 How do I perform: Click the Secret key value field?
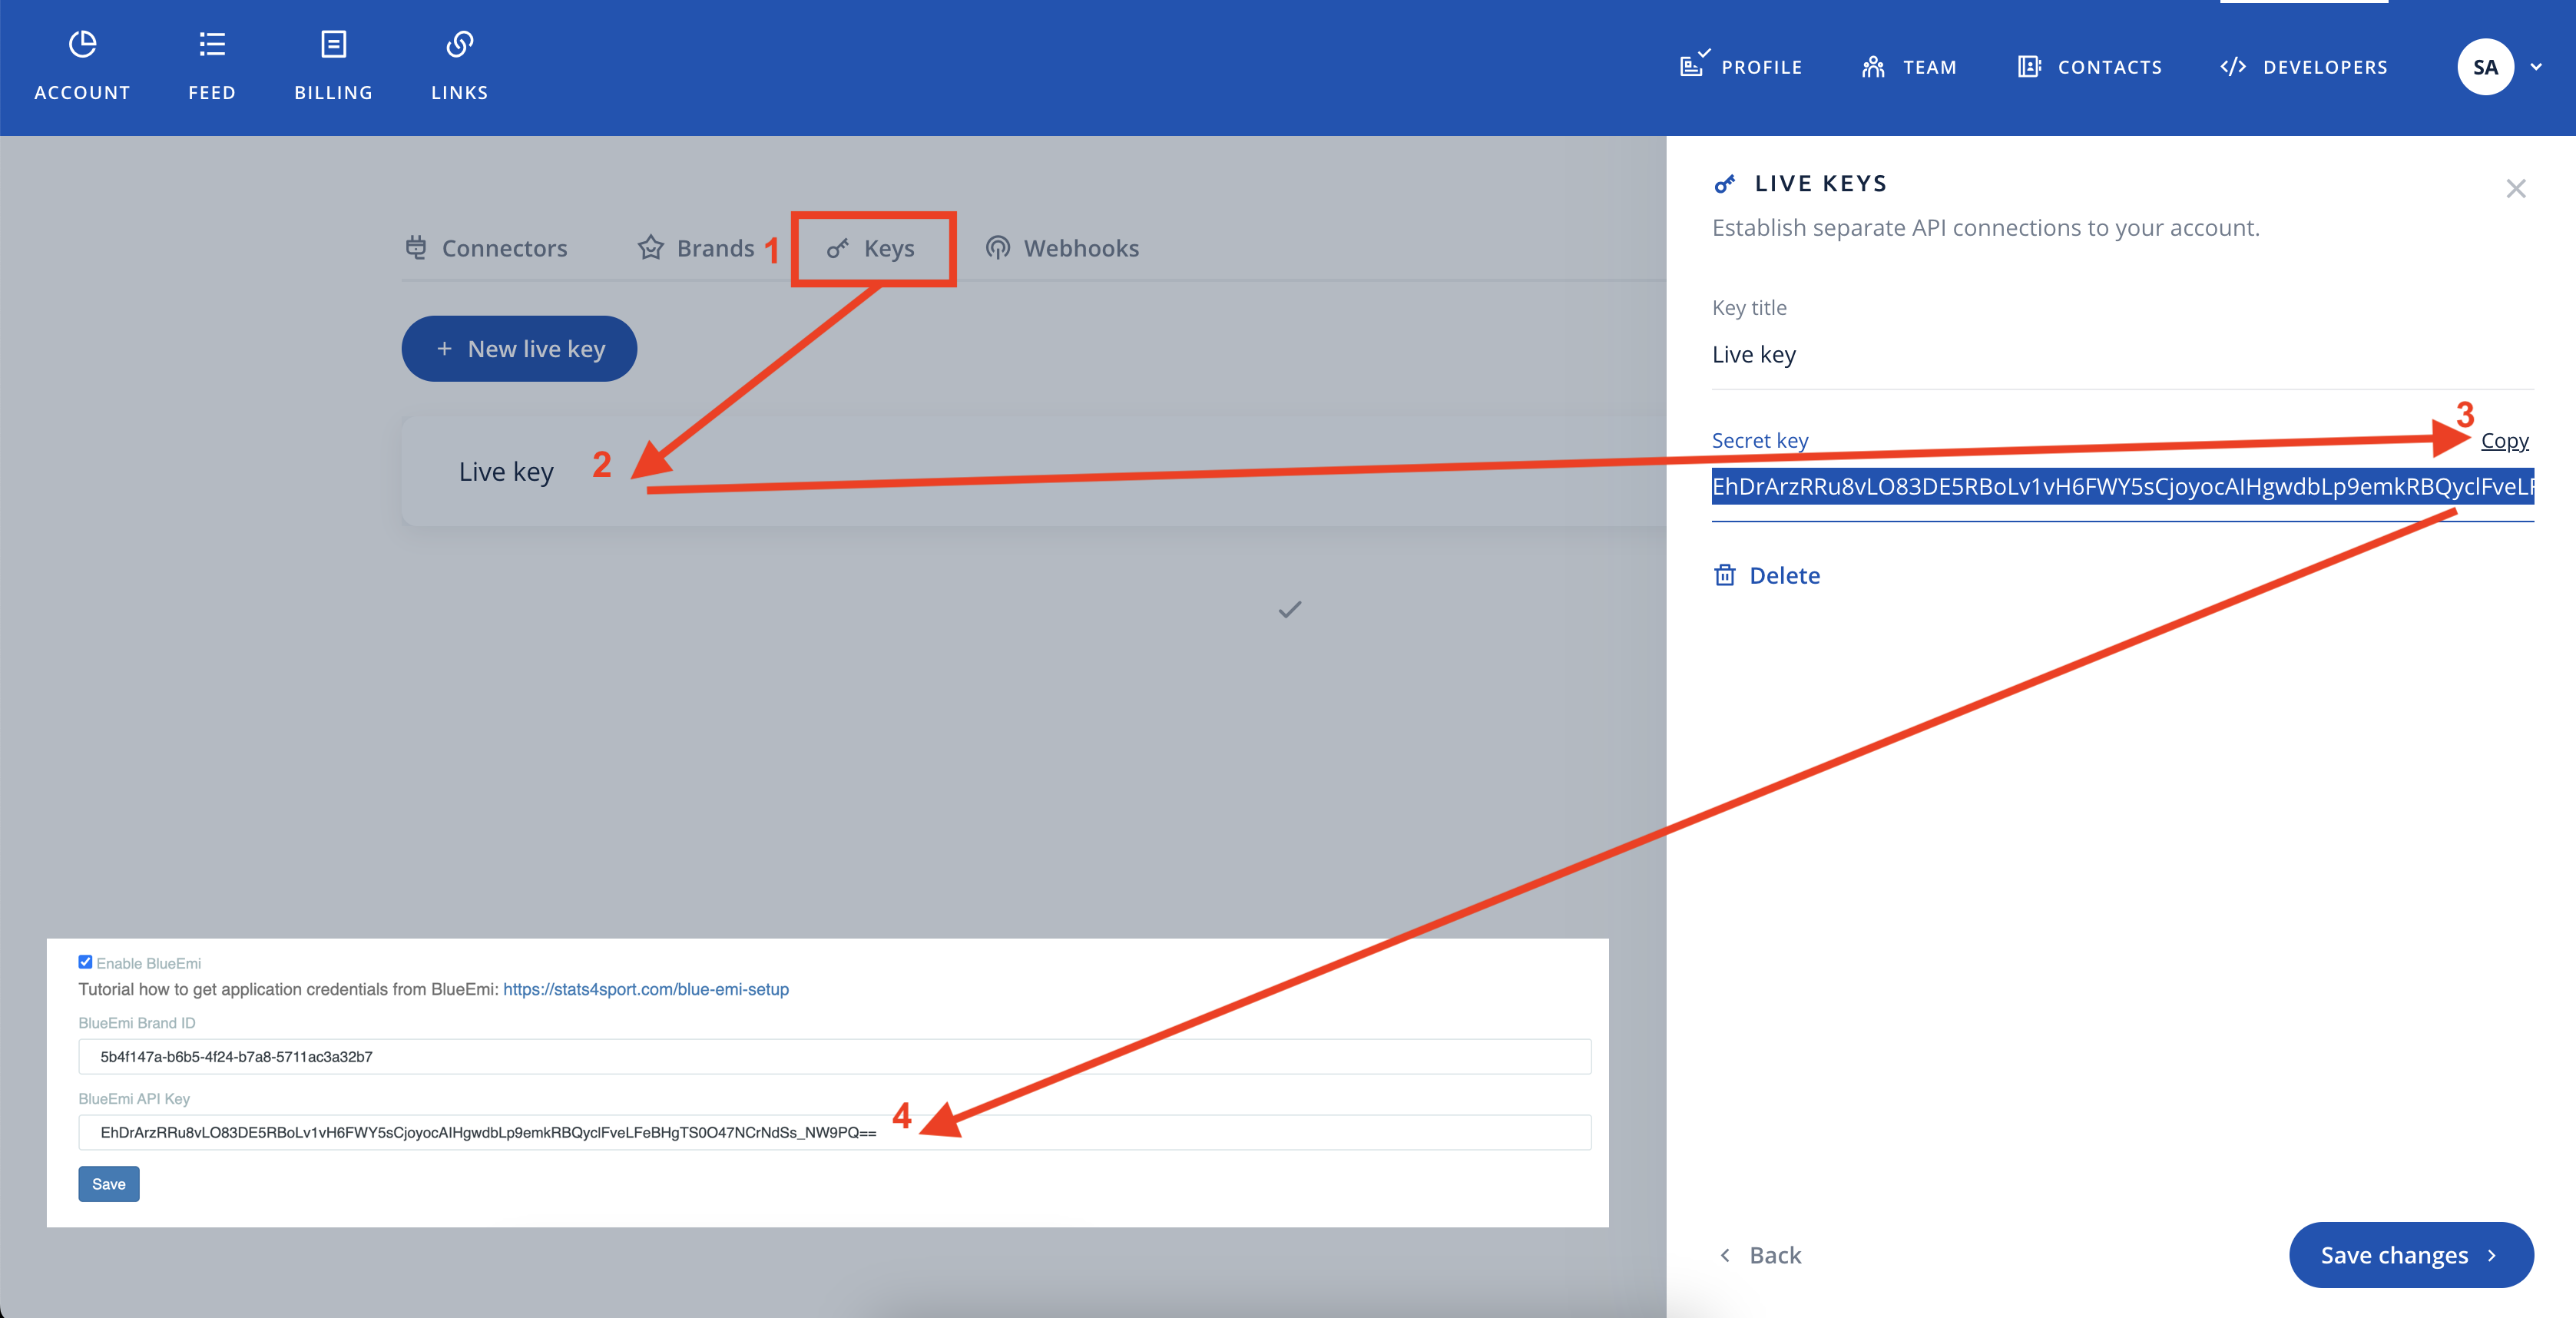pyautogui.click(x=2122, y=487)
